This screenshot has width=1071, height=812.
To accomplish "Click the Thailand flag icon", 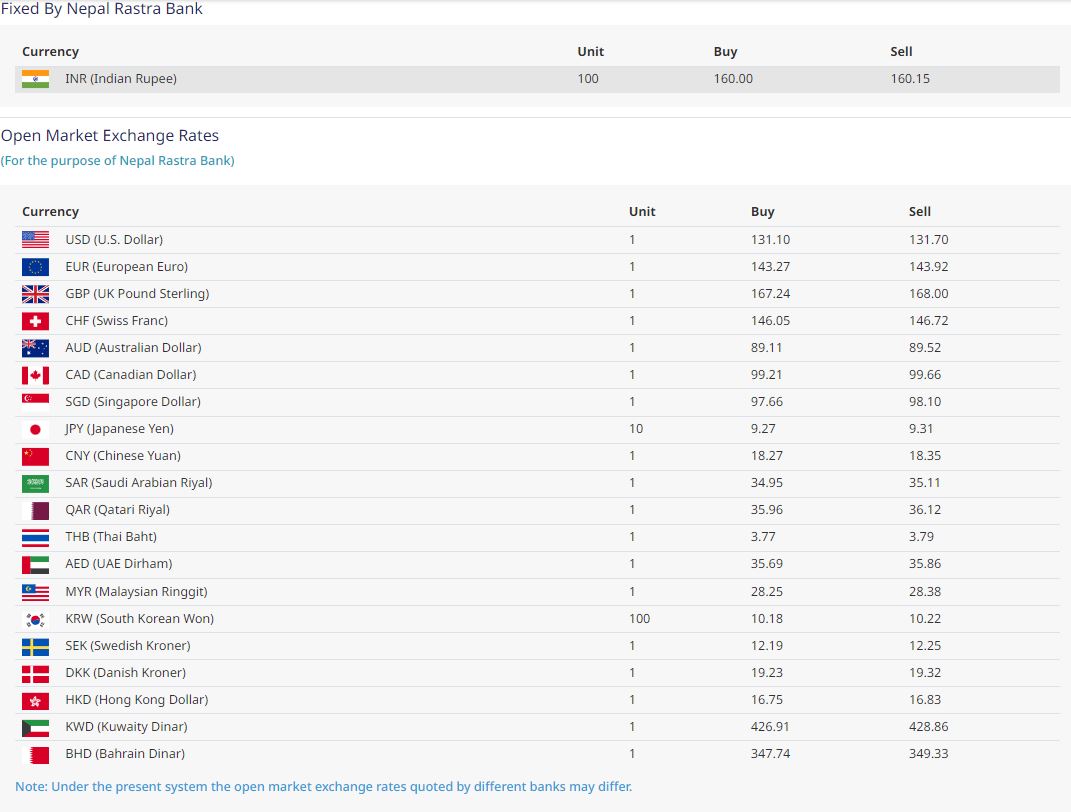I will pos(36,537).
